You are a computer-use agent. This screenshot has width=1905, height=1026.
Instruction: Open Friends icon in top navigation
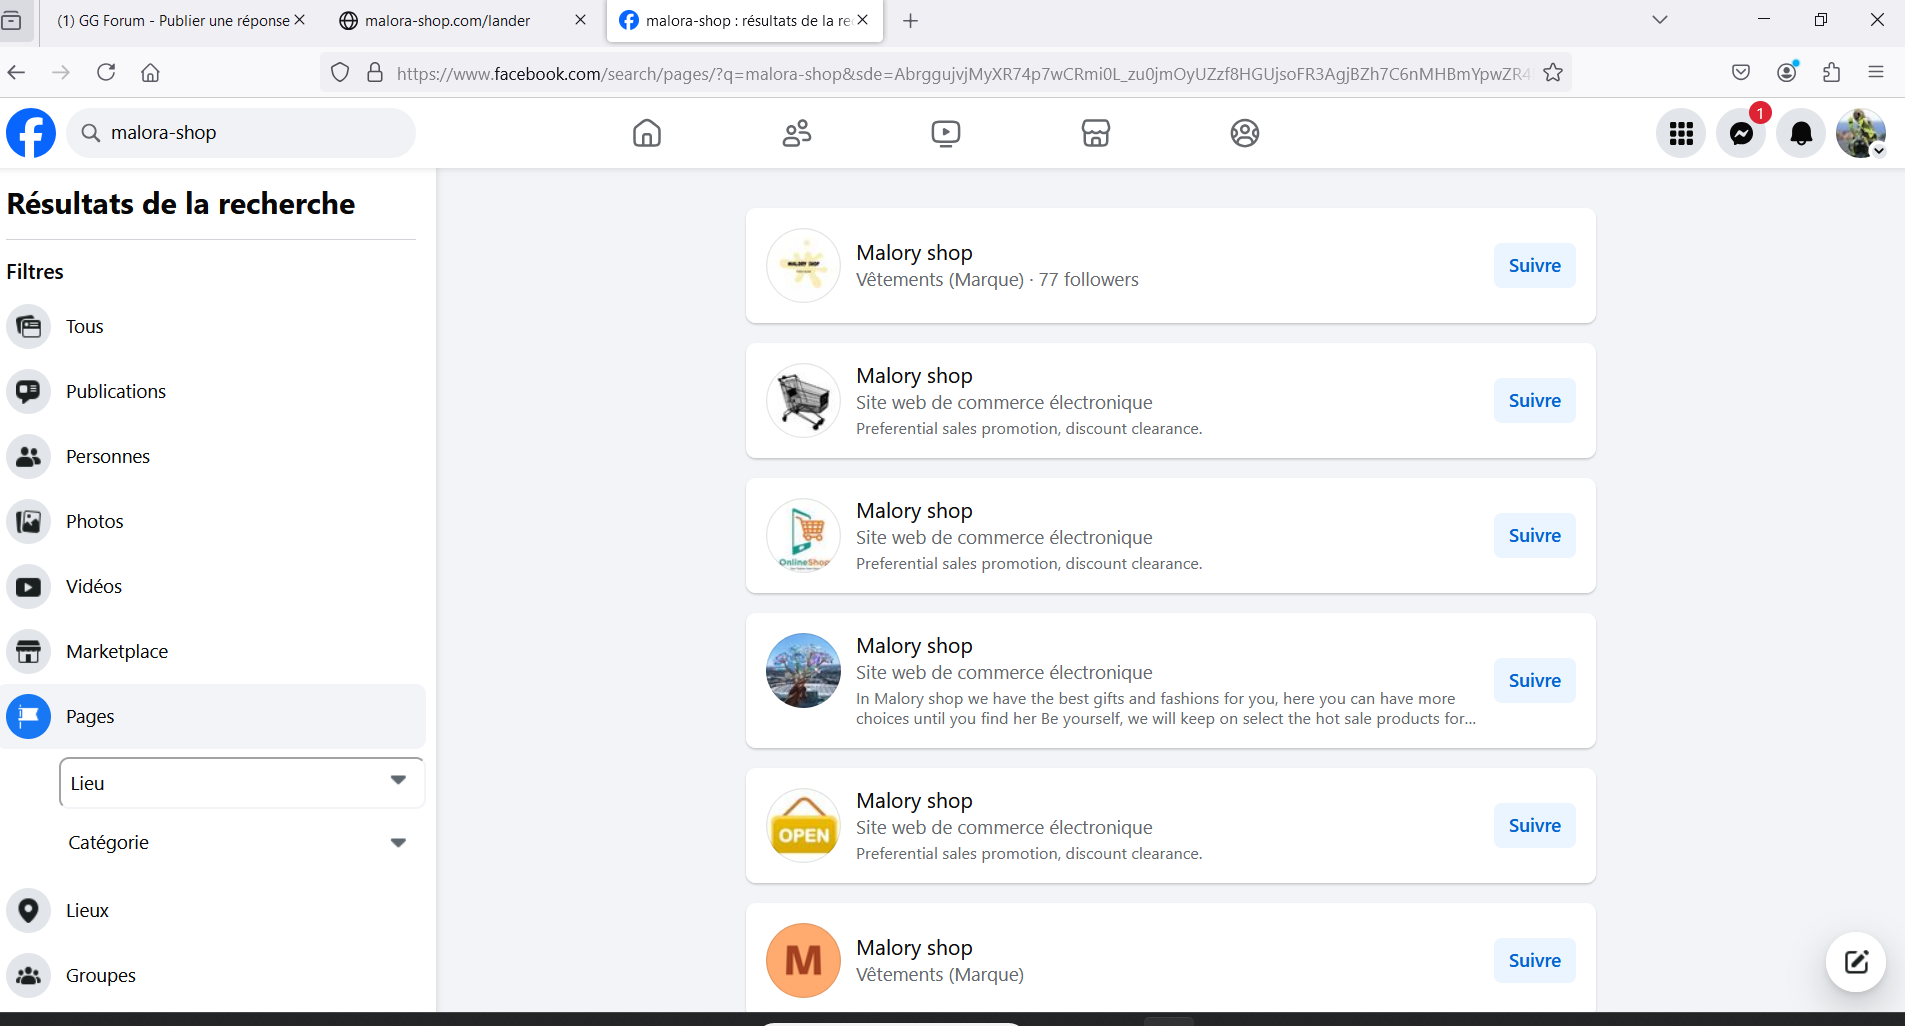coord(797,133)
